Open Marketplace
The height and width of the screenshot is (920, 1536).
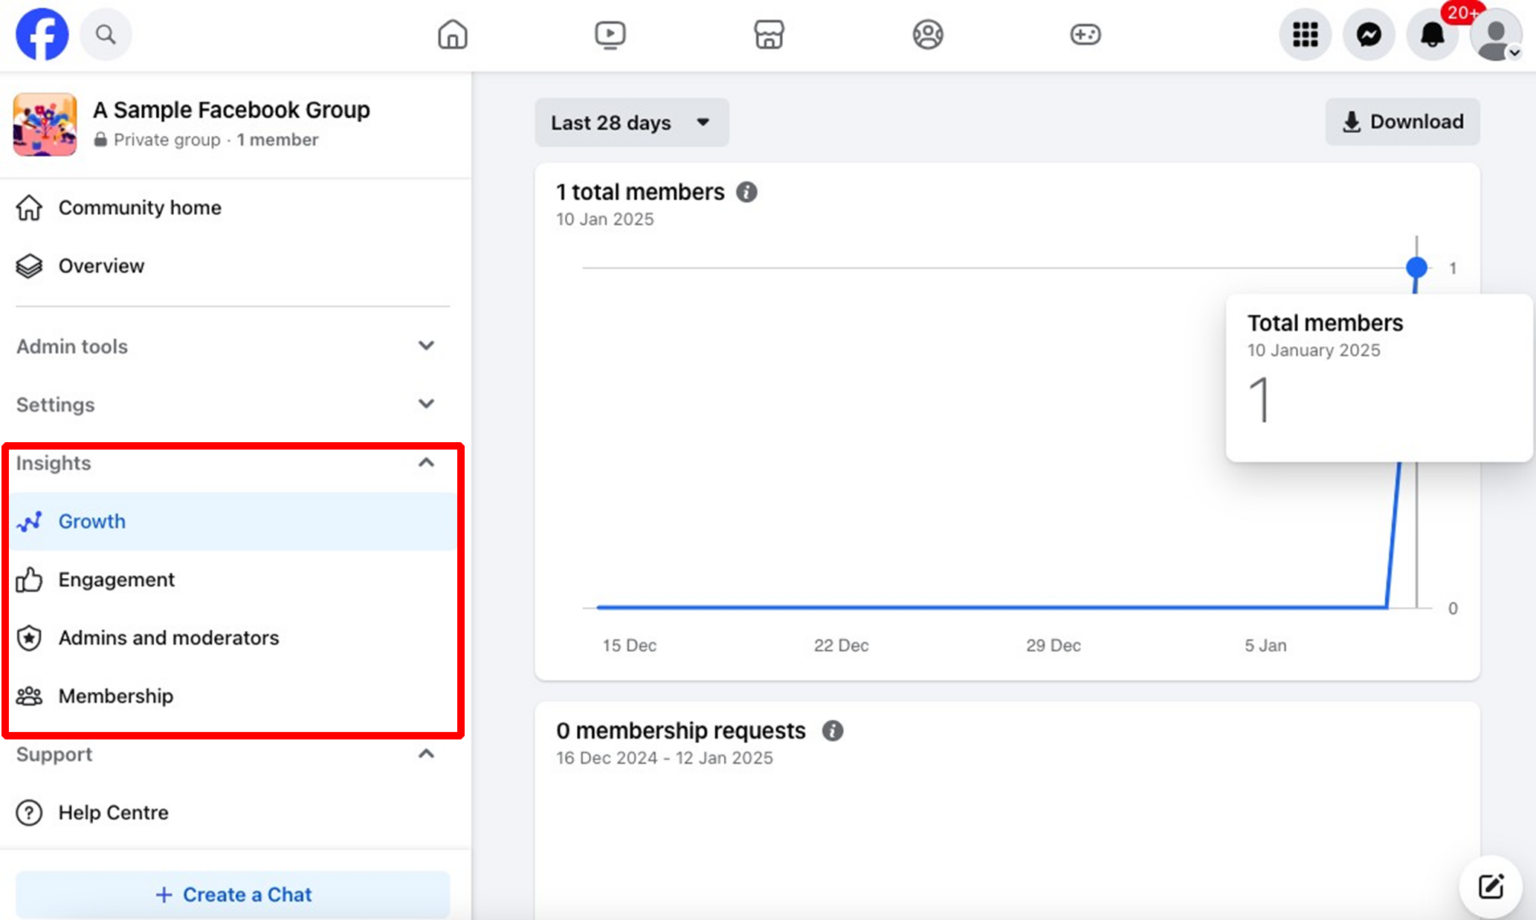click(x=769, y=34)
